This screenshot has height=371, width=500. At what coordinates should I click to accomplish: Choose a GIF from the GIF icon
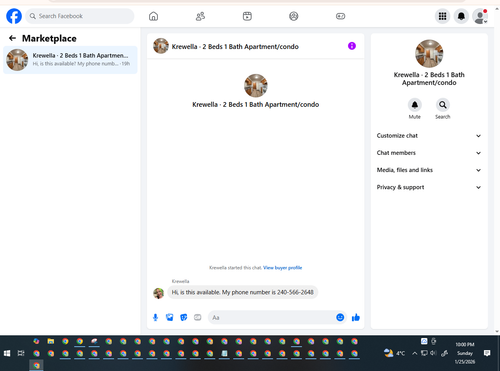click(198, 317)
